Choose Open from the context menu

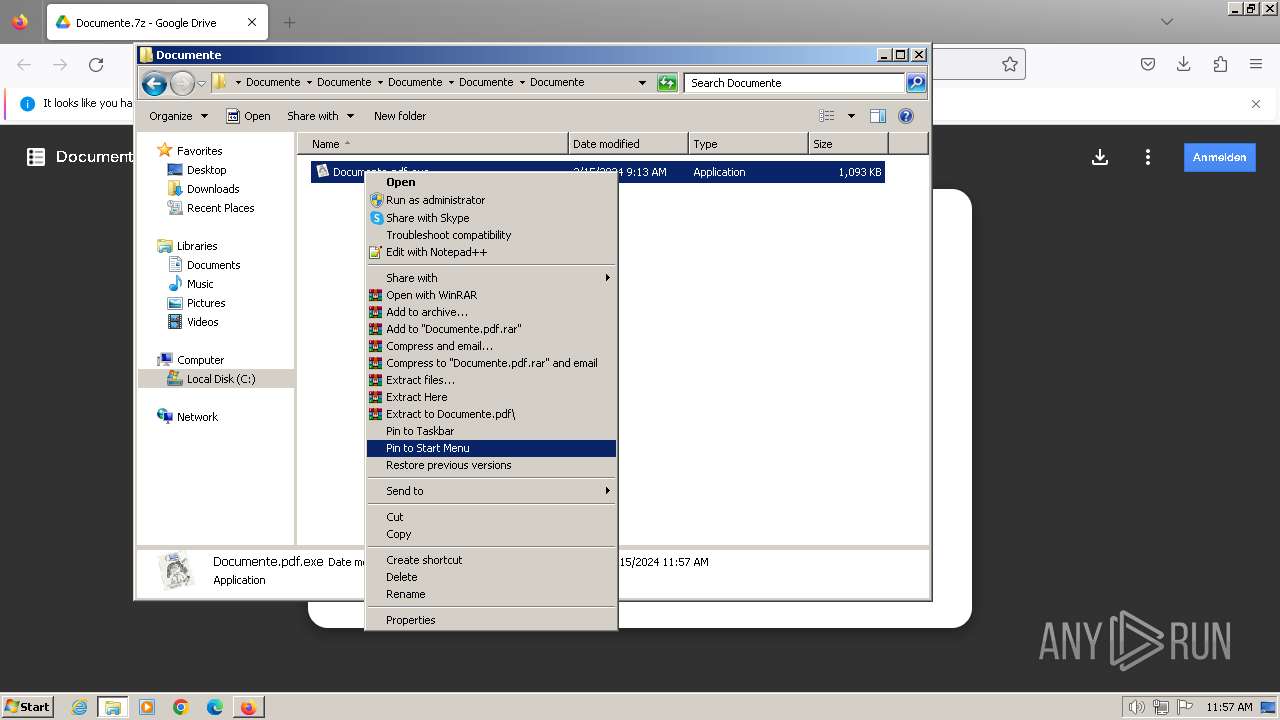[491, 182]
